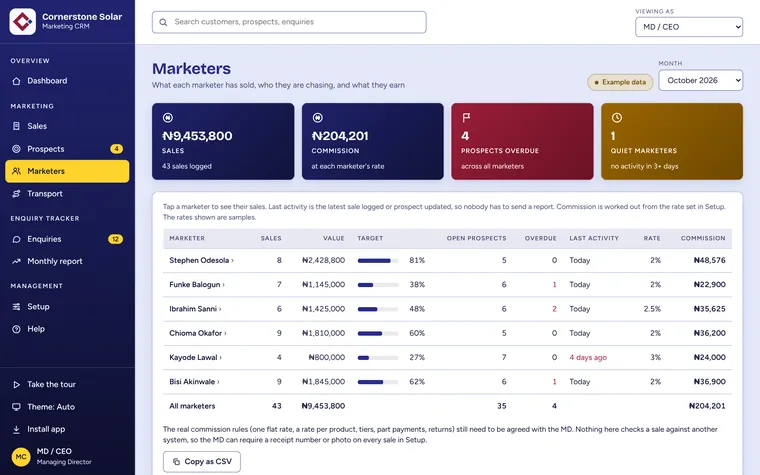The height and width of the screenshot is (475, 760).
Task: Click the flag icon on Prospects Overdue card
Action: [x=466, y=117]
